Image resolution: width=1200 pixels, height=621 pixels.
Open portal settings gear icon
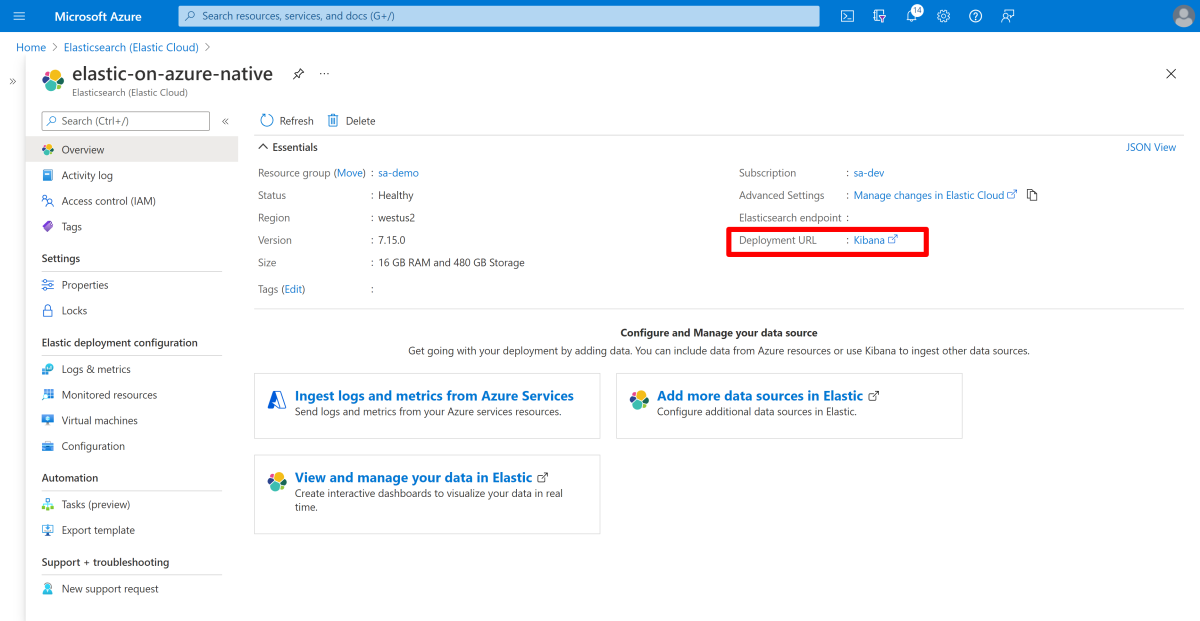[943, 16]
